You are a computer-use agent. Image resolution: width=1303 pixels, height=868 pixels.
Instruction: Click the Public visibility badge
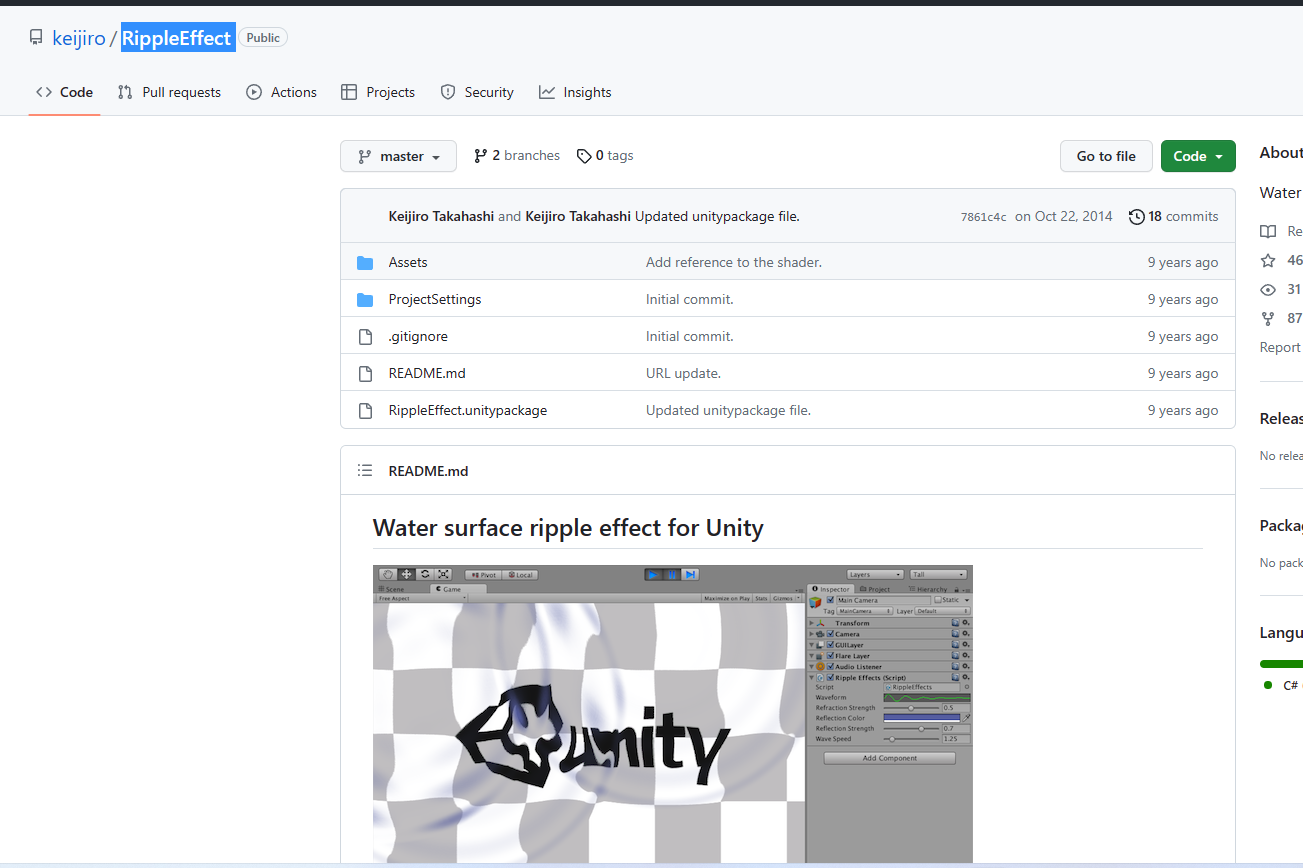click(263, 38)
